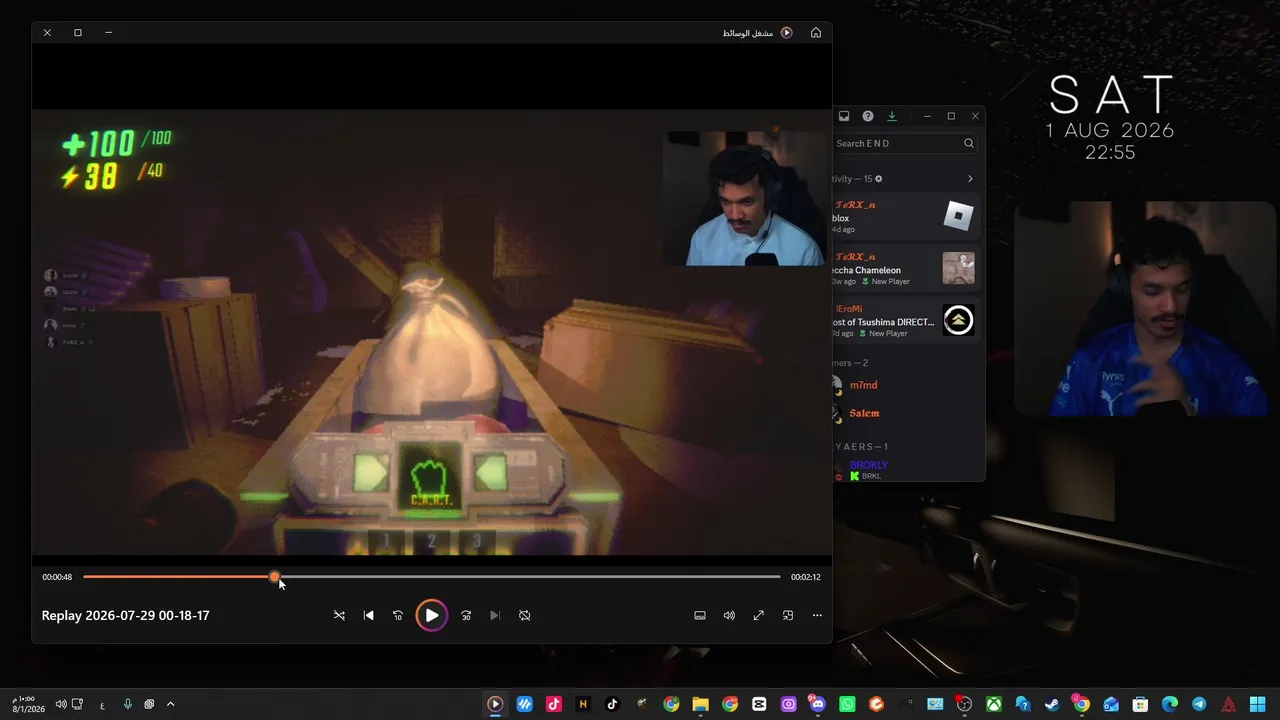The height and width of the screenshot is (720, 1280).
Task: Seek to the unplayed portion of the timeline
Action: click(530, 577)
